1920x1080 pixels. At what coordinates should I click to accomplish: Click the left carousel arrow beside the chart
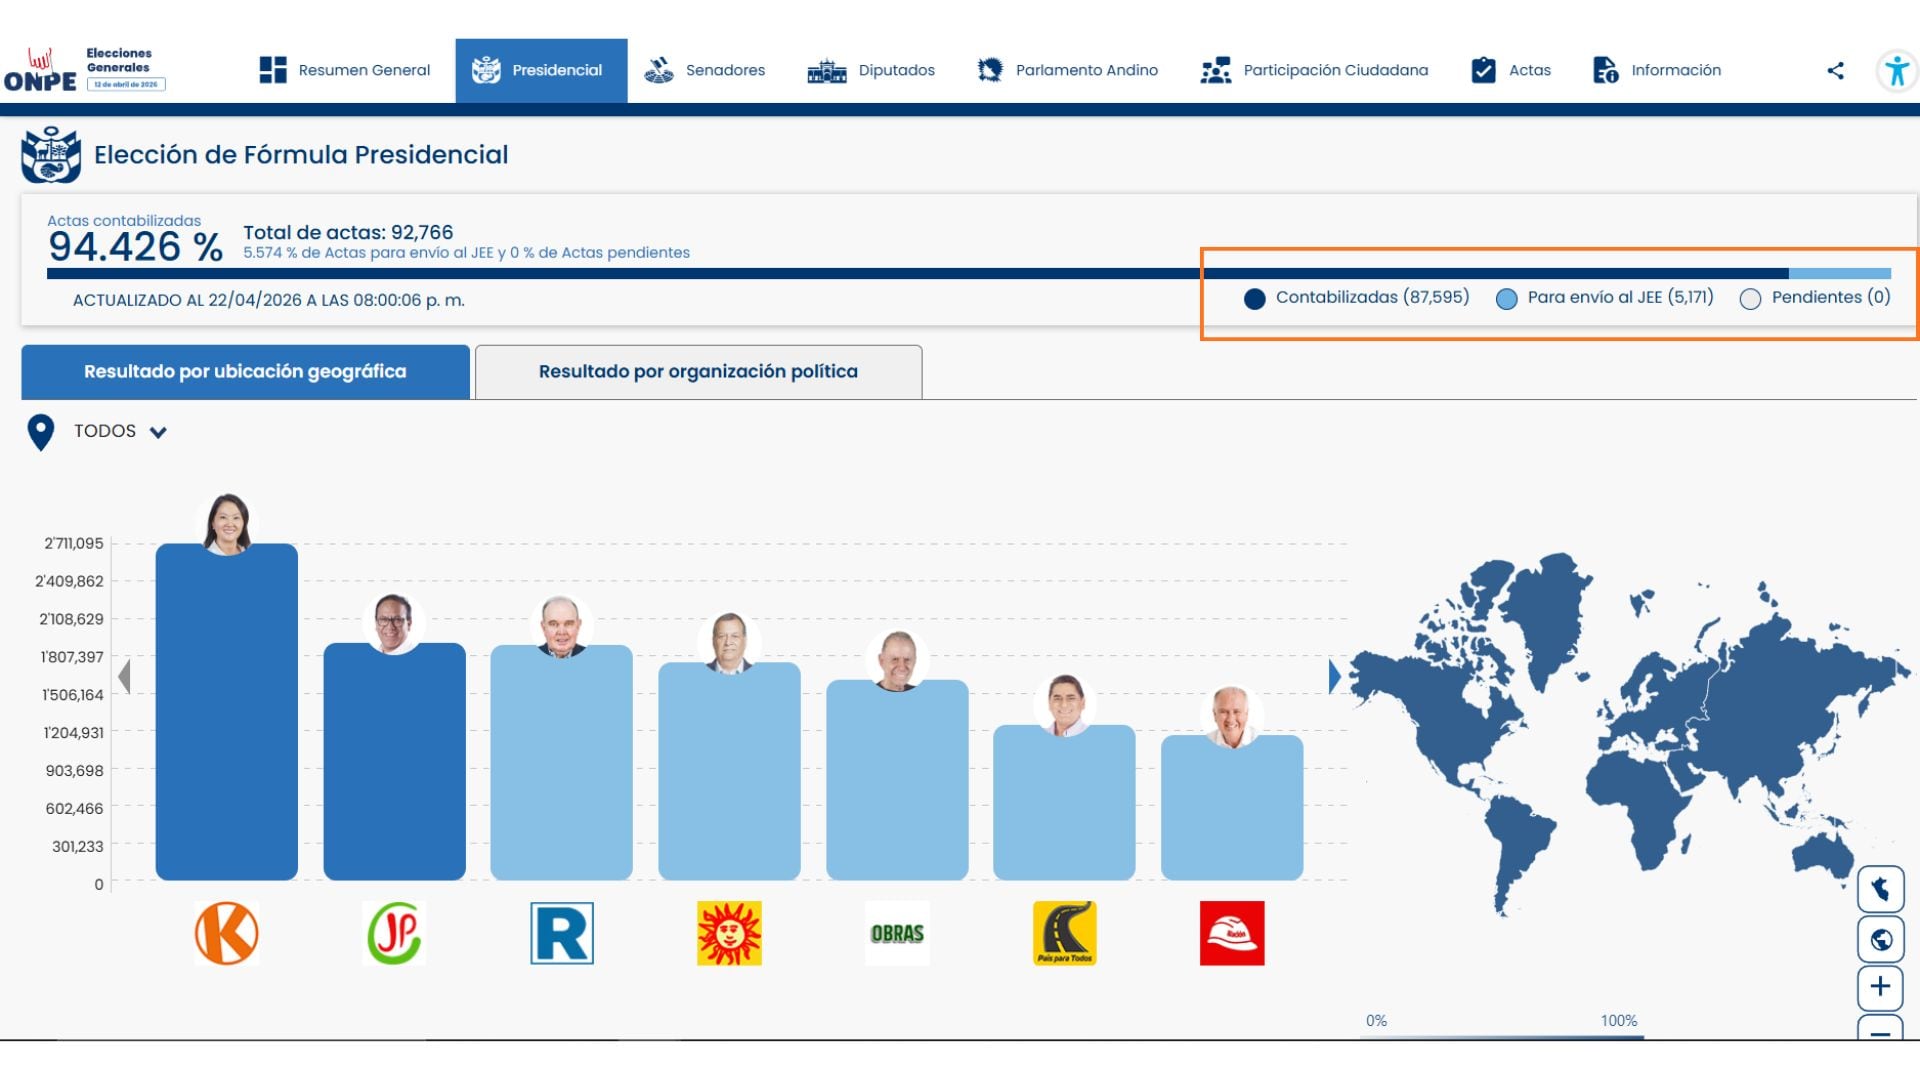pyautogui.click(x=124, y=675)
